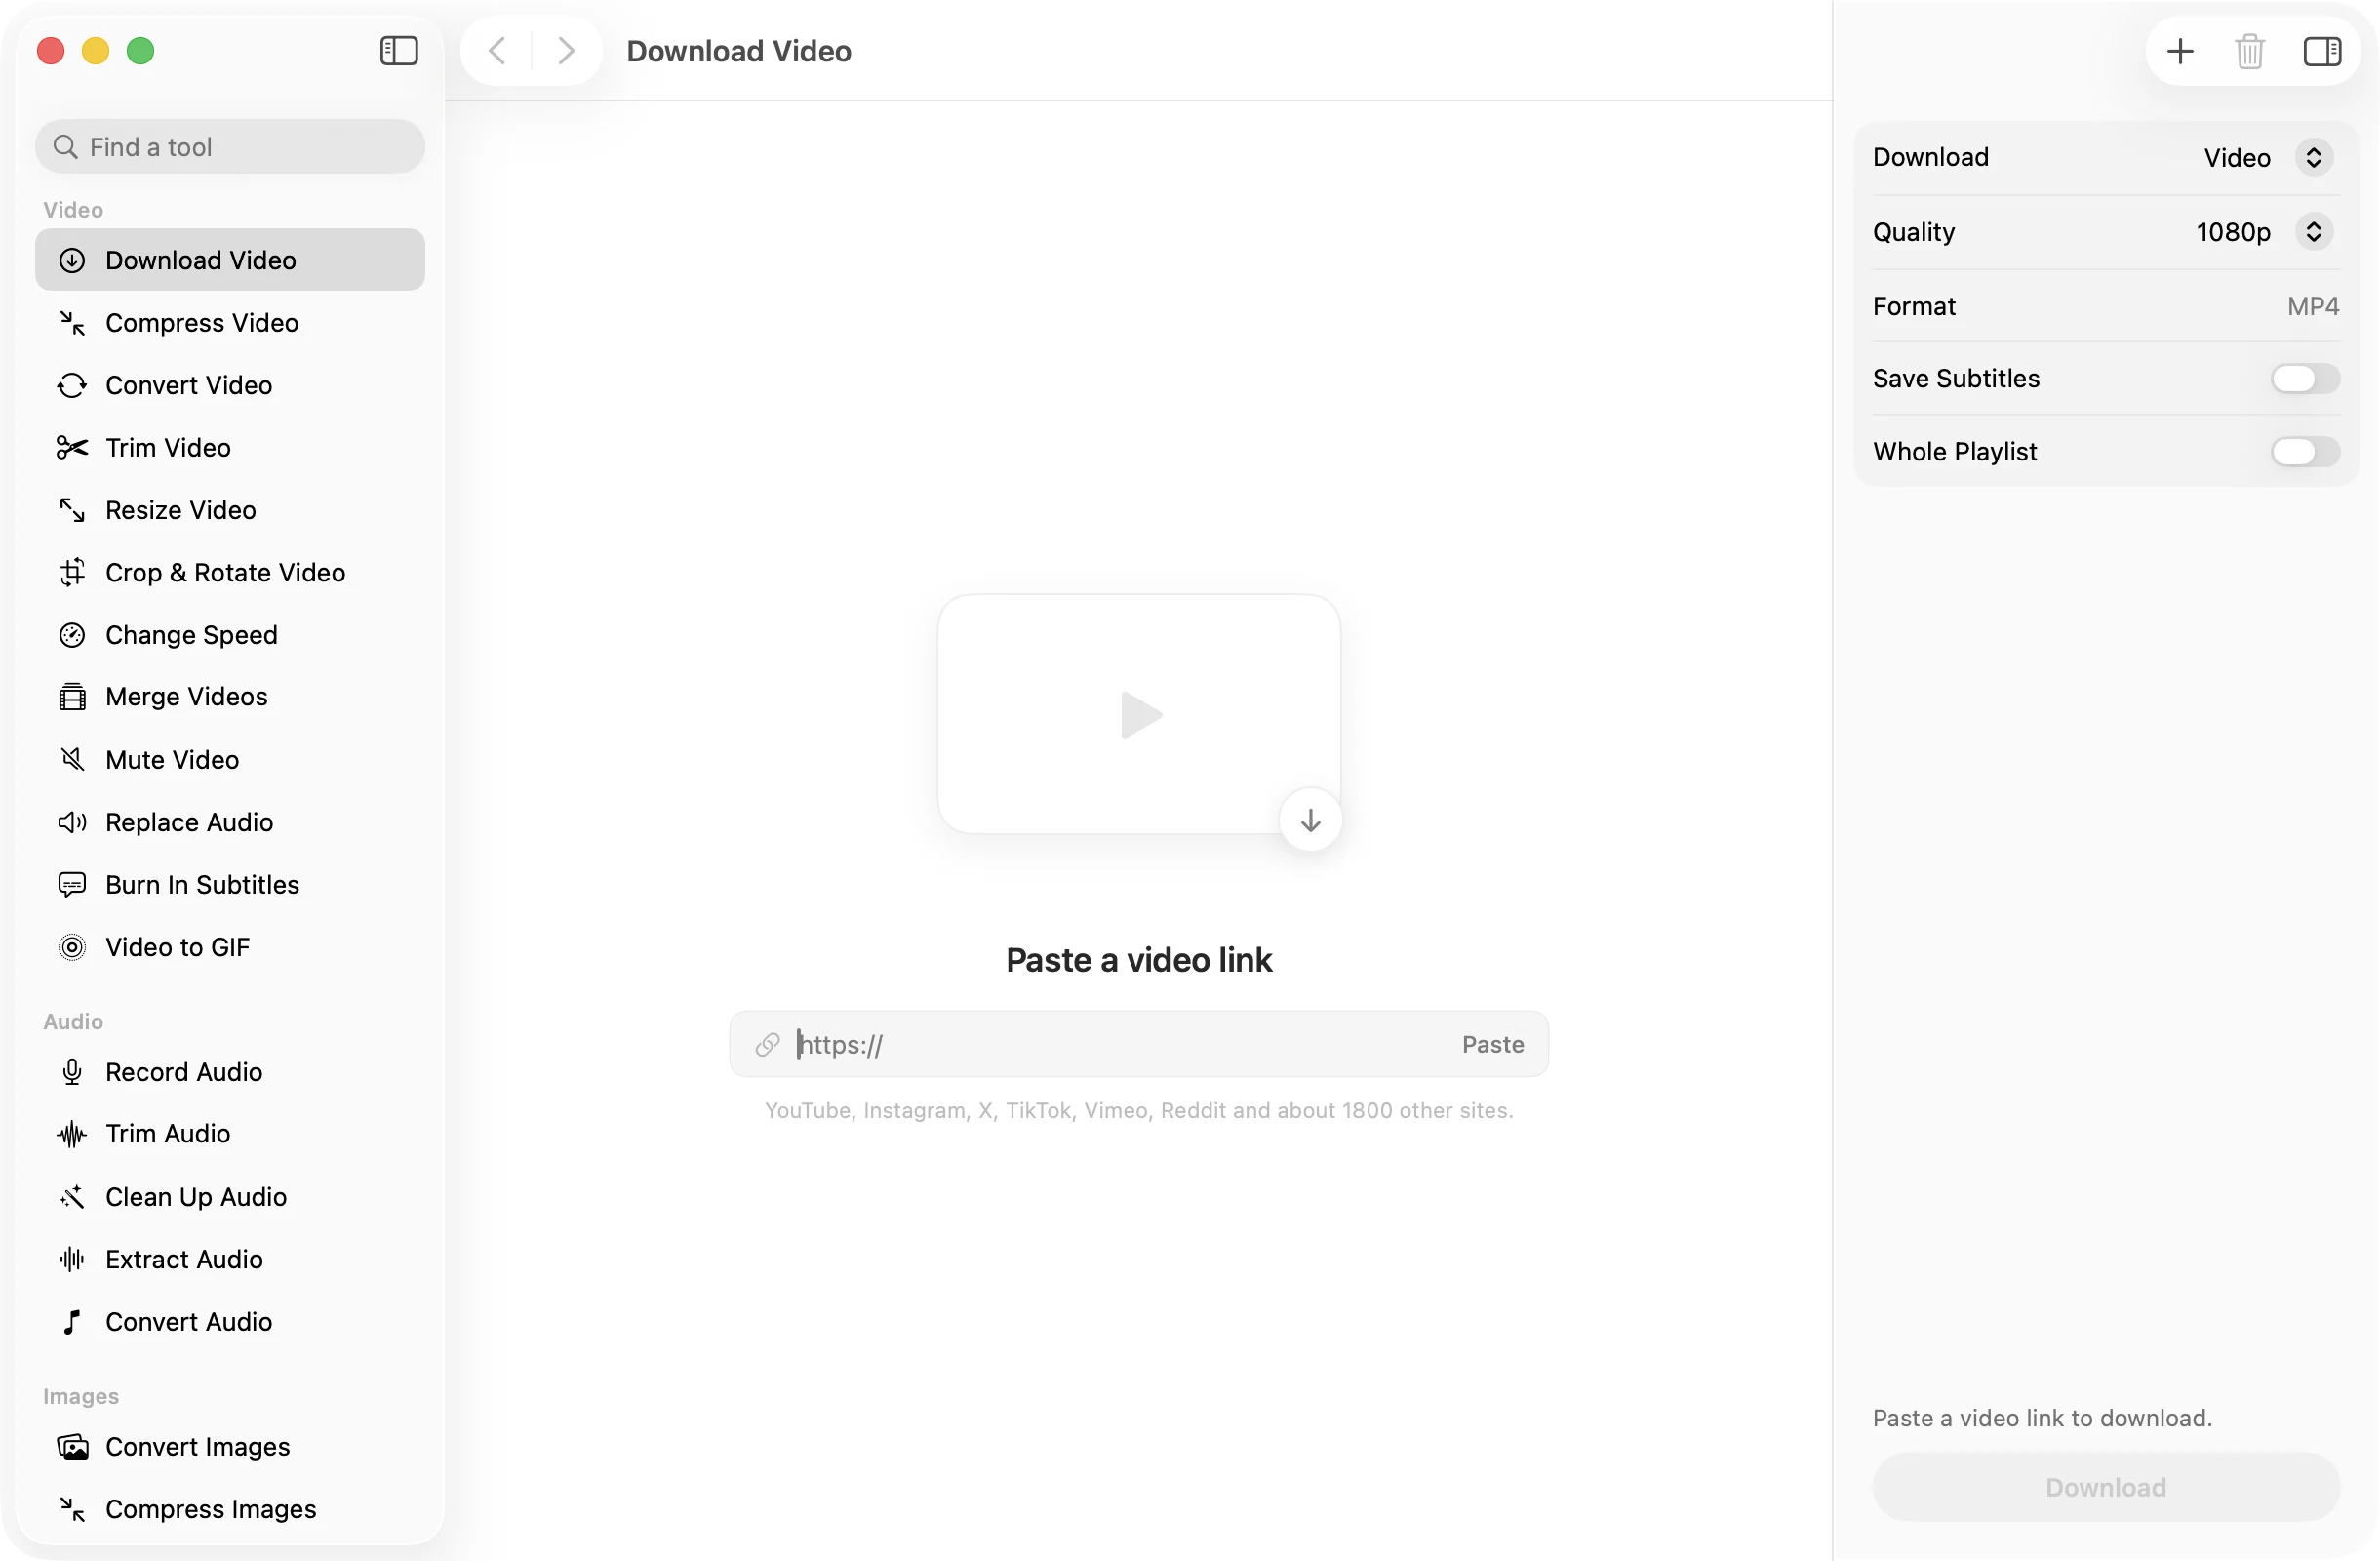
Task: Click the Mute Video speaker icon
Action: tap(72, 760)
